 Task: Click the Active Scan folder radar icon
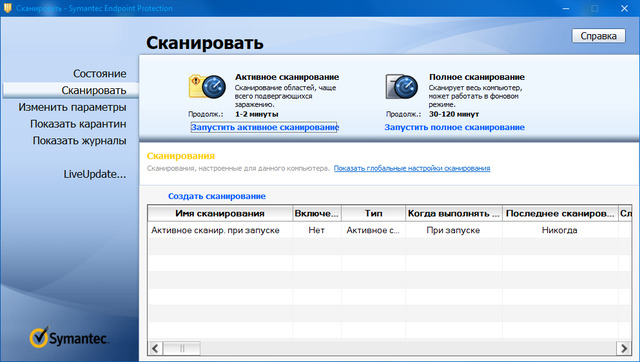pos(207,86)
